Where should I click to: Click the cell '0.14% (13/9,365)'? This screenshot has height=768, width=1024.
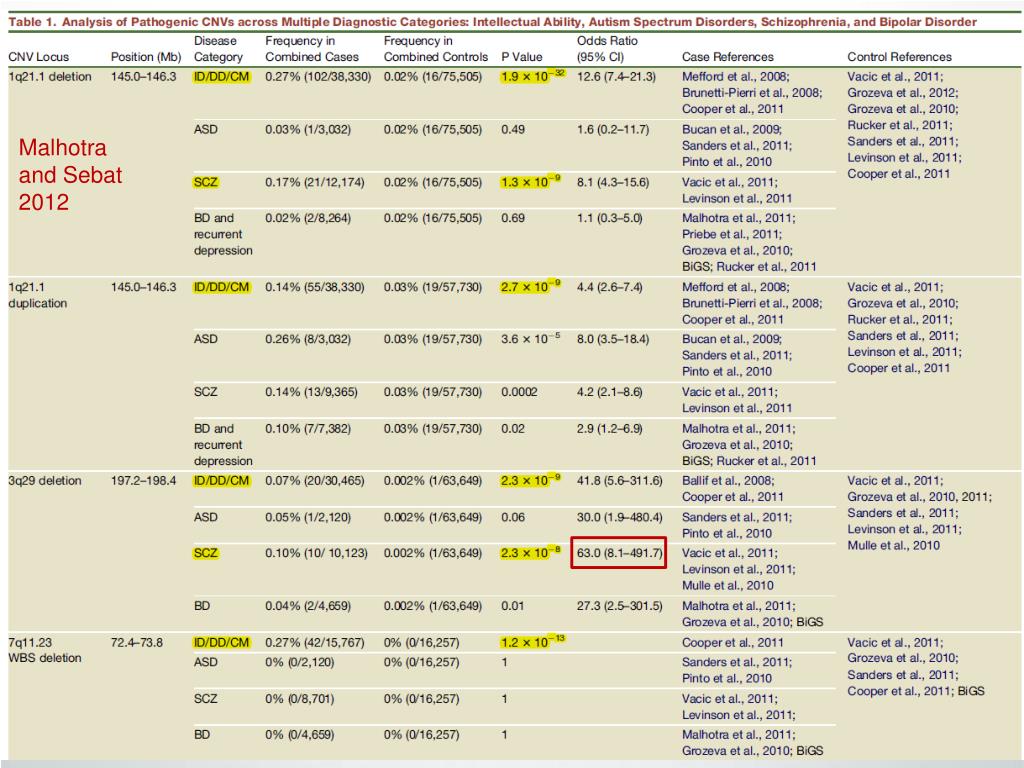pos(311,392)
